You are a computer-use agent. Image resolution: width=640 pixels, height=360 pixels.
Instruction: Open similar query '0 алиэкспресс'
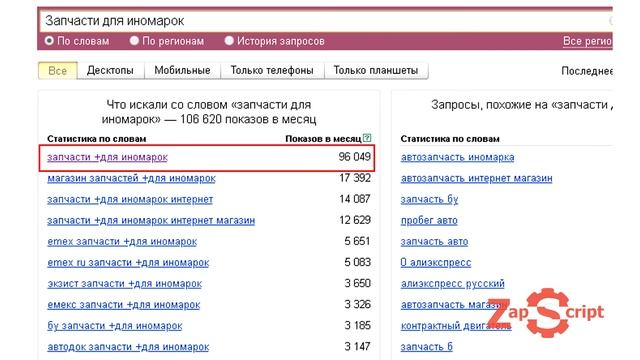pos(436,263)
